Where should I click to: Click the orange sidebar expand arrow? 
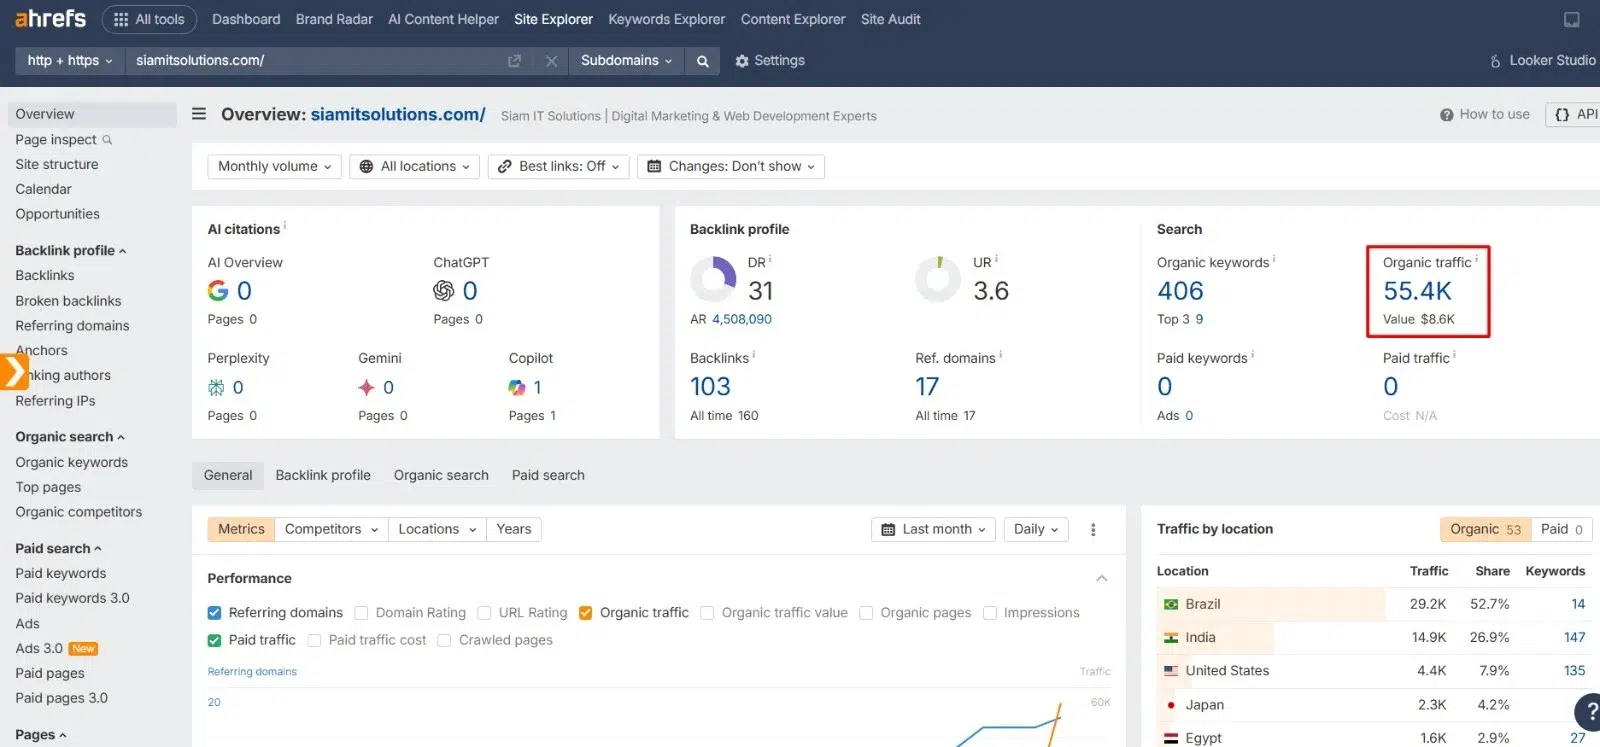pyautogui.click(x=13, y=371)
